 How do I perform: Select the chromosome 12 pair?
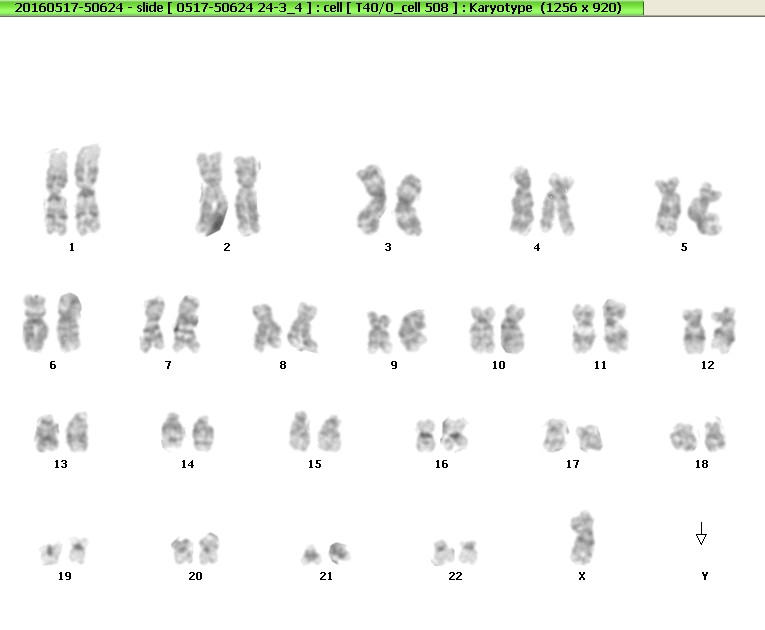709,330
